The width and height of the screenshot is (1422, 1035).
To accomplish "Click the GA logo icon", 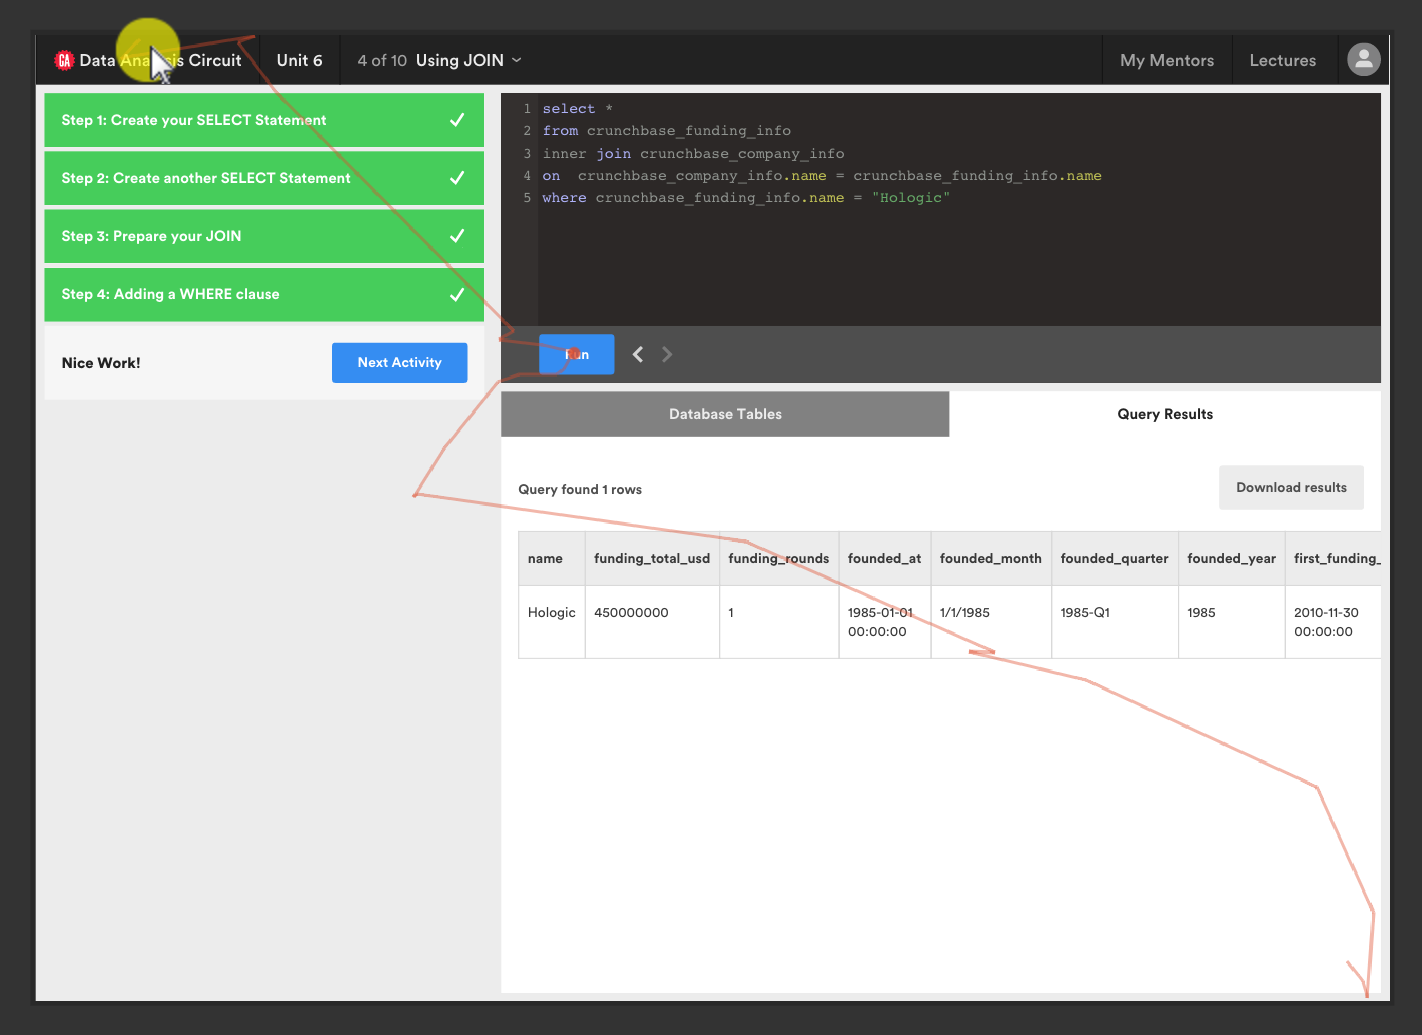I will click(65, 60).
